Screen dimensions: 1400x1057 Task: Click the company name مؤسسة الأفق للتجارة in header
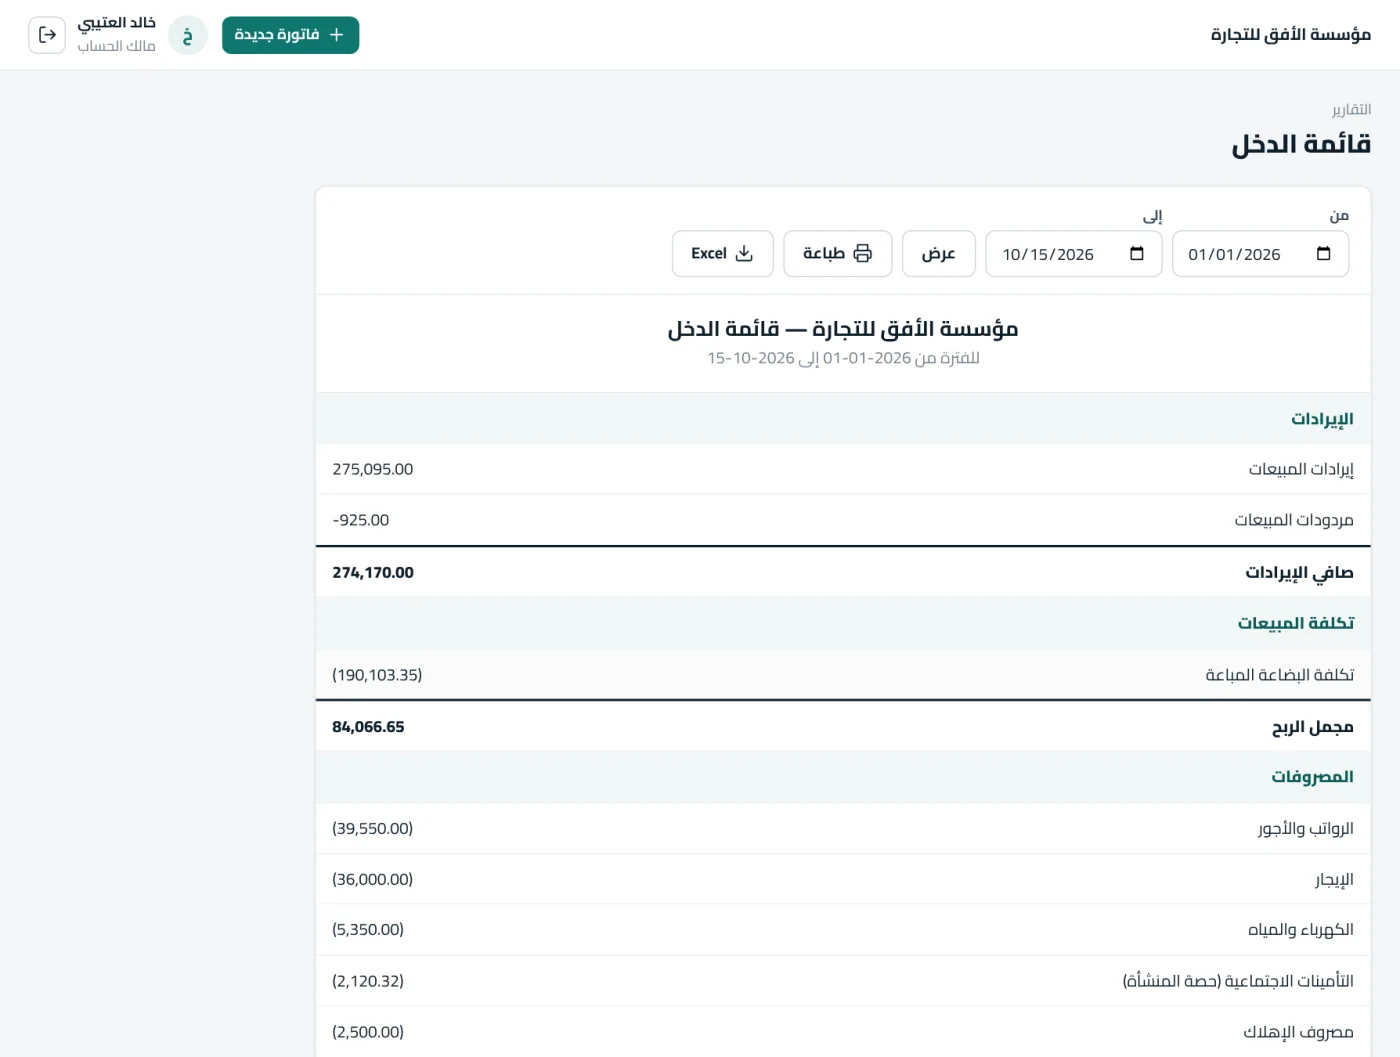(x=1291, y=35)
